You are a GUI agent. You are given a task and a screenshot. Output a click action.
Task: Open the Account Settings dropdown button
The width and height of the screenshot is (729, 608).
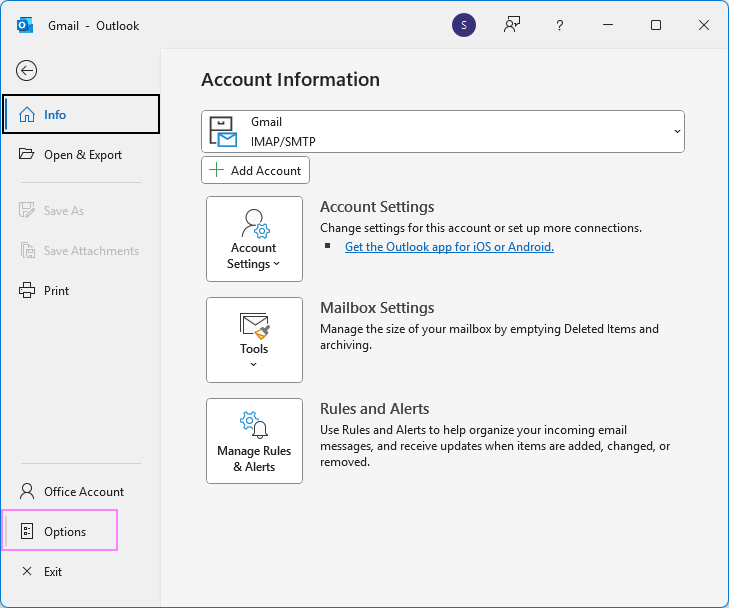[254, 239]
